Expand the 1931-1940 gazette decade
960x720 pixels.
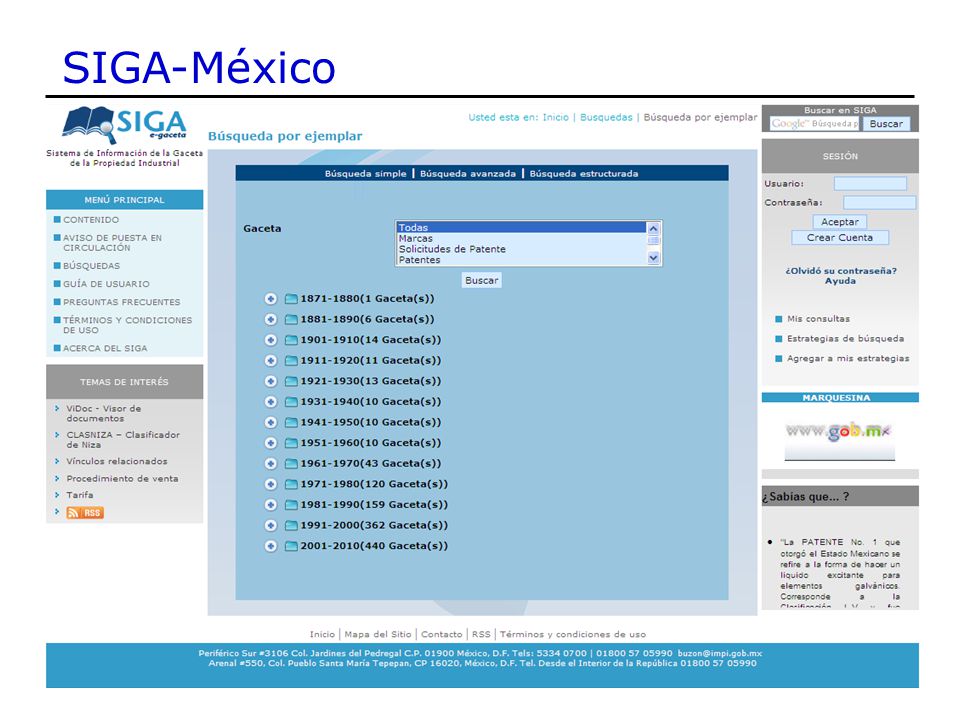(271, 402)
